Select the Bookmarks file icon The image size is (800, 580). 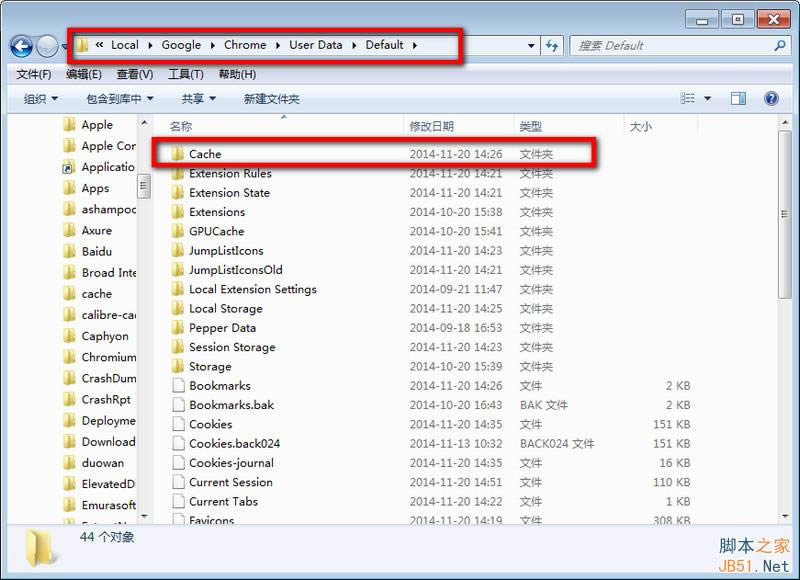point(178,386)
